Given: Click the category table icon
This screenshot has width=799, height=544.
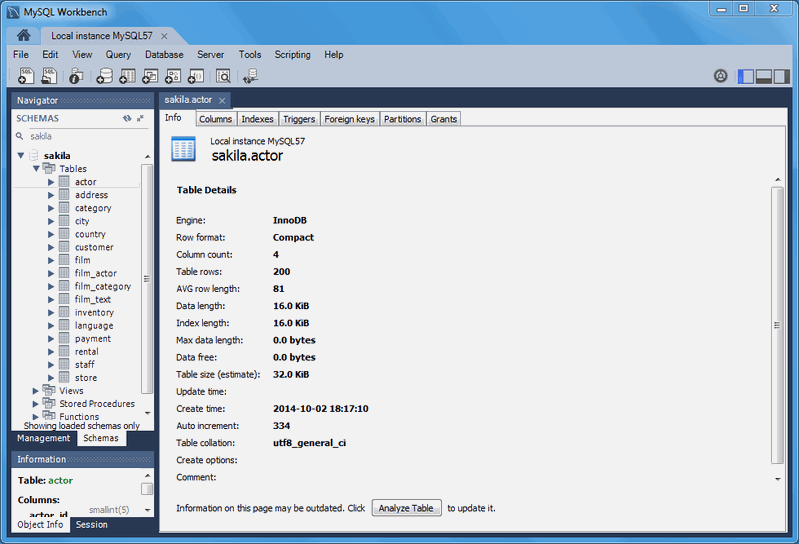Looking at the screenshot, I should pos(64,207).
